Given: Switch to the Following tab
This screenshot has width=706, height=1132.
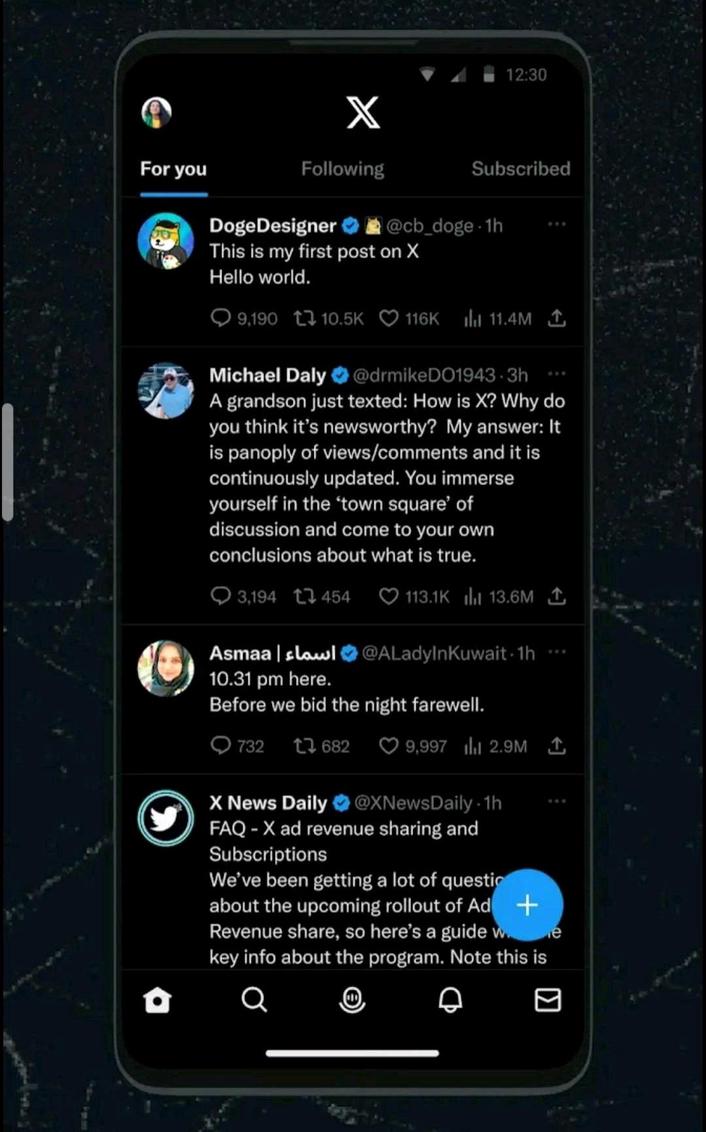Looking at the screenshot, I should (x=342, y=168).
